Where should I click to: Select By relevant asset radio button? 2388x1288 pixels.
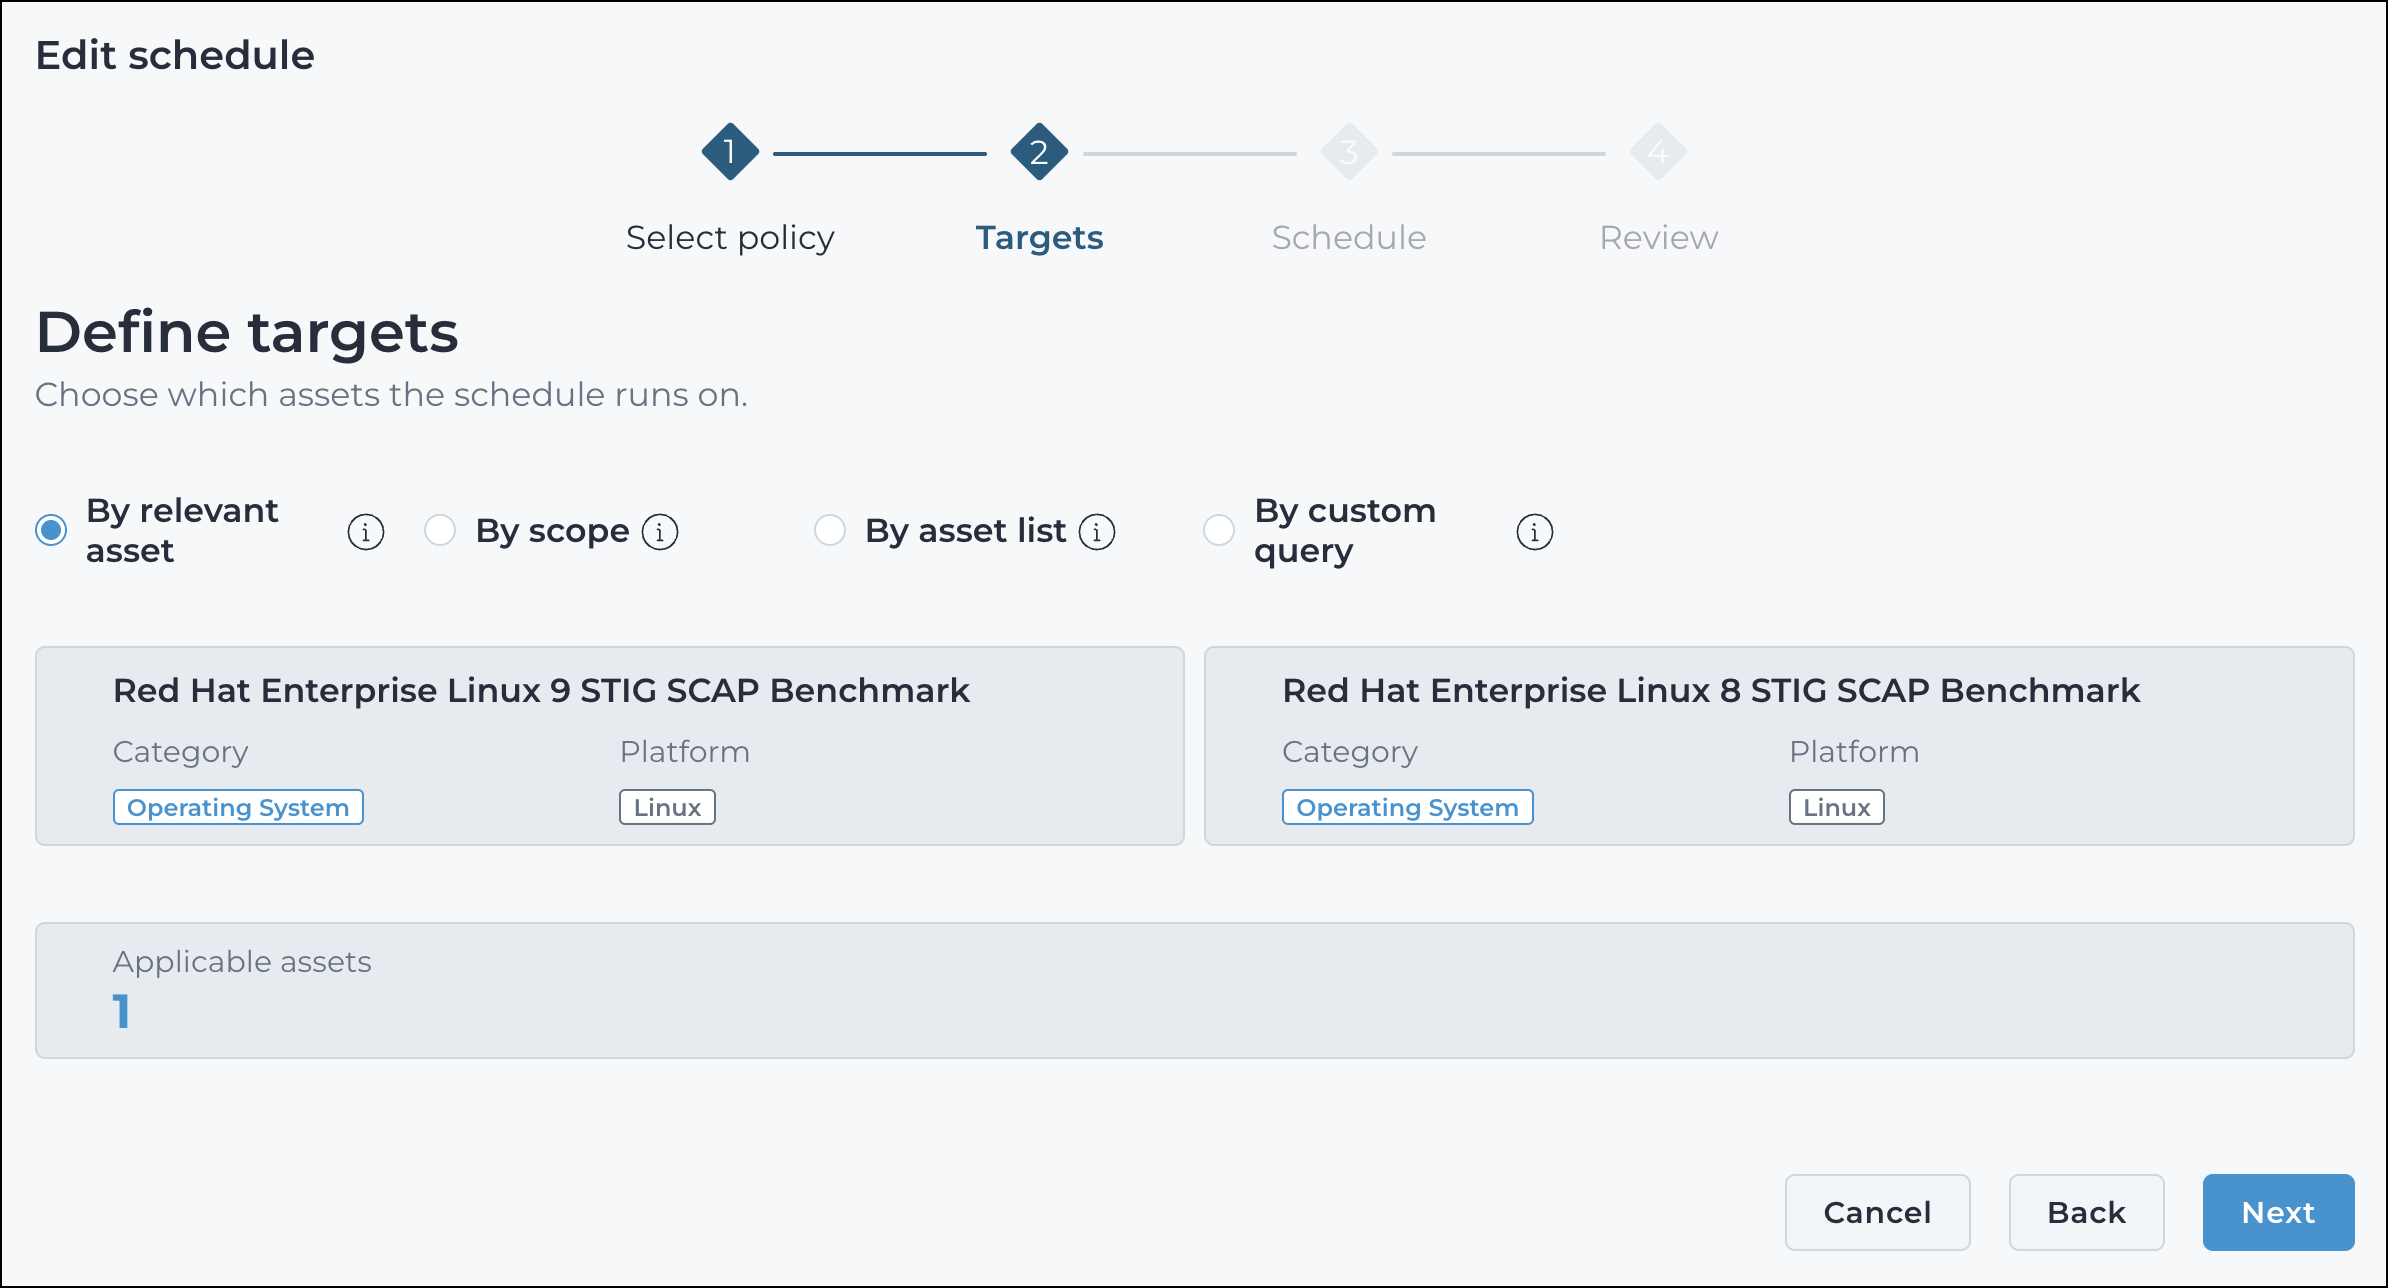point(51,530)
